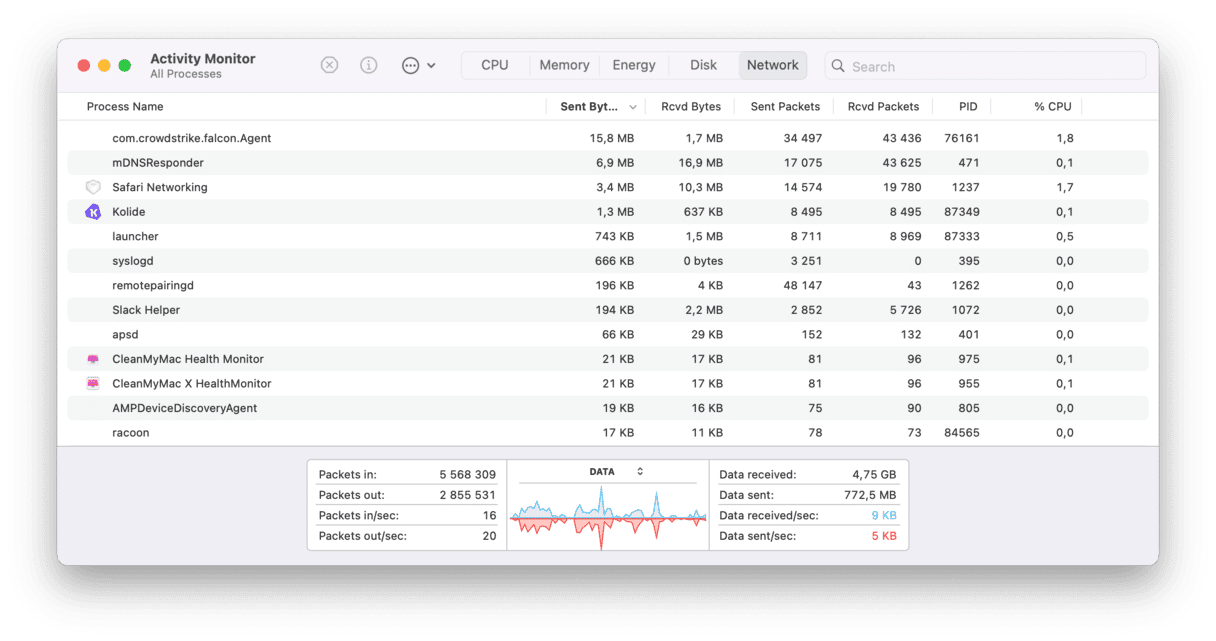Open the ellipsis actions menu
The height and width of the screenshot is (641, 1216).
(x=418, y=65)
